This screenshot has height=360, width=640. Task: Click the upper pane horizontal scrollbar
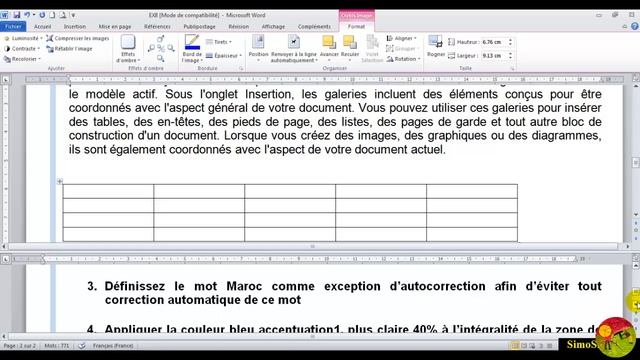click(313, 247)
